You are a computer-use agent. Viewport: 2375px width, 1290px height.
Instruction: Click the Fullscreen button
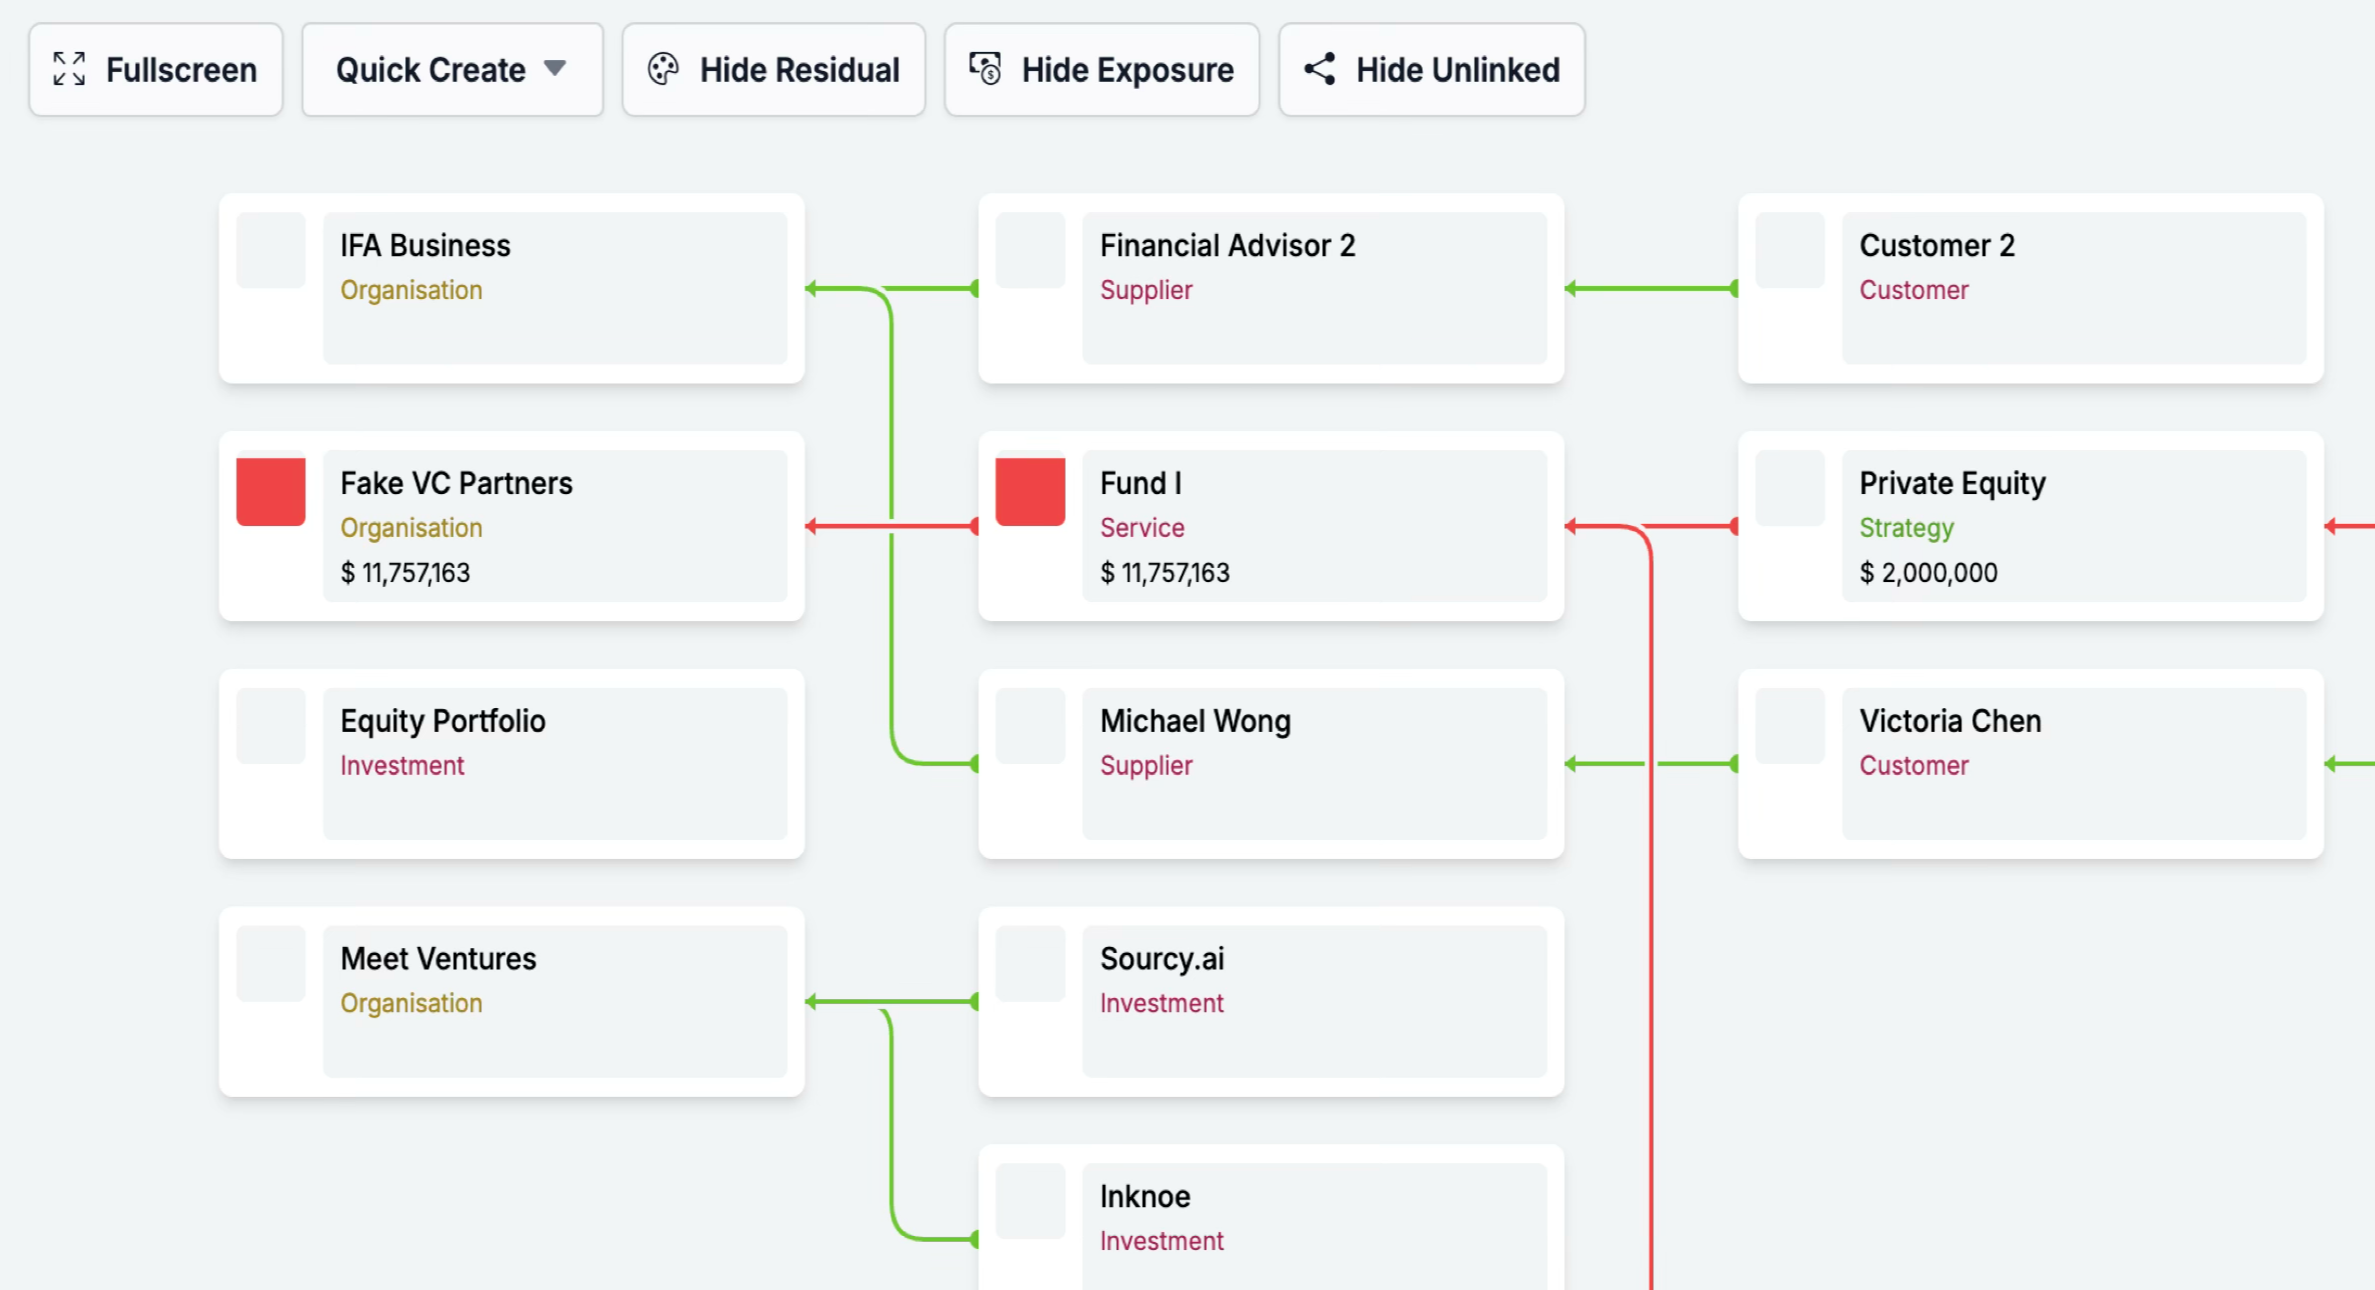tap(156, 69)
